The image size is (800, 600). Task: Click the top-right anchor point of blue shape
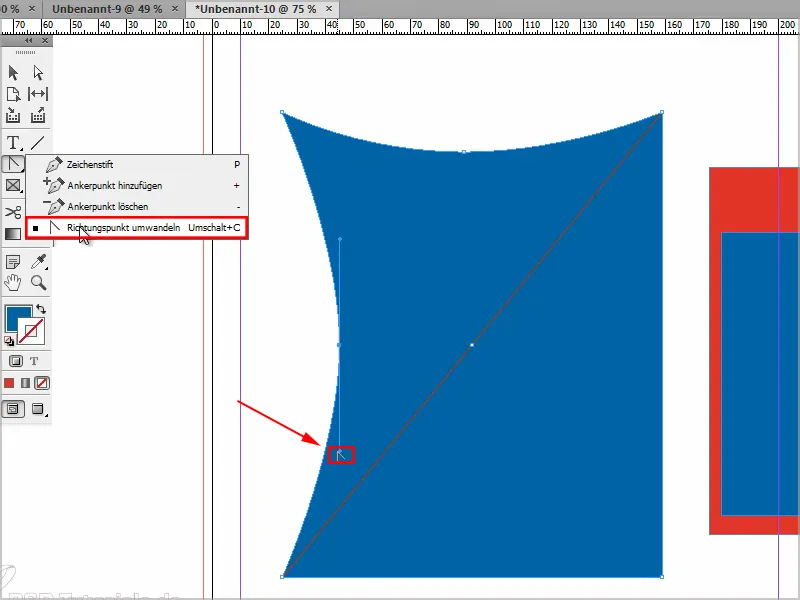click(662, 112)
